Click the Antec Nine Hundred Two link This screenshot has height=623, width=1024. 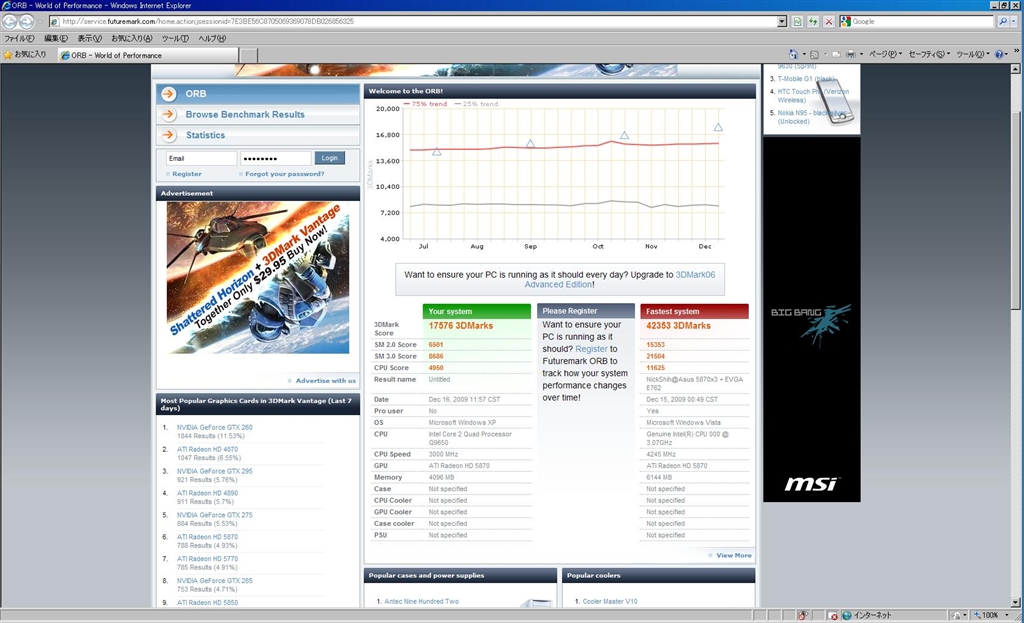[421, 601]
